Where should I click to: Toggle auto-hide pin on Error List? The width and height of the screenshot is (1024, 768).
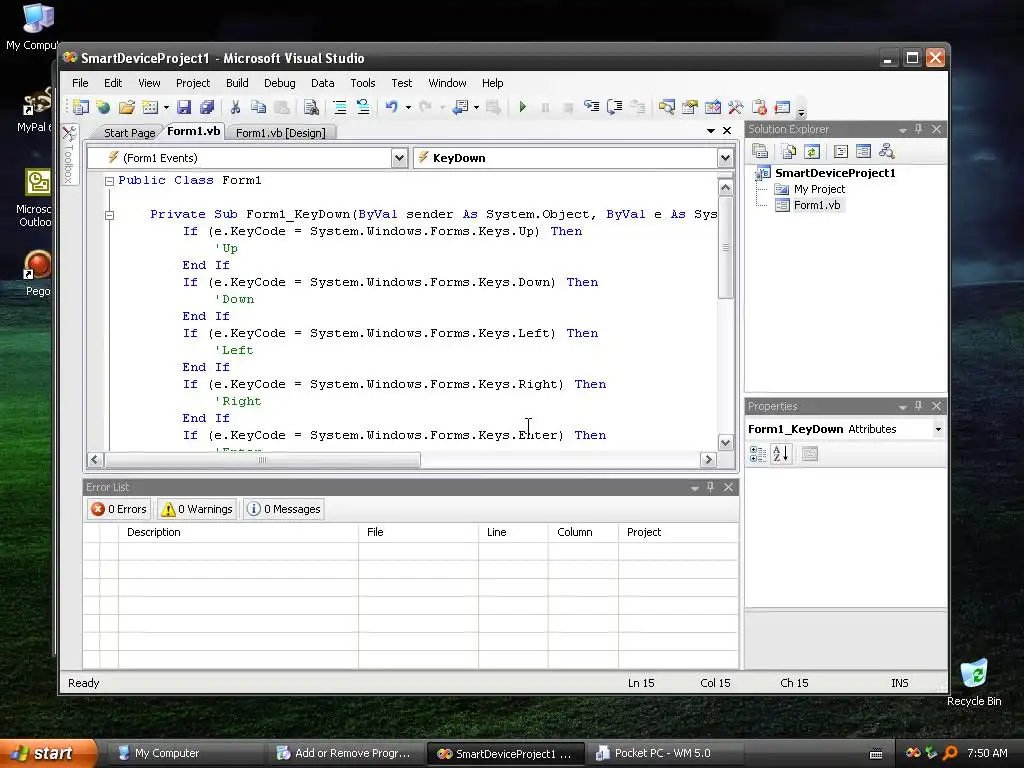(711, 487)
